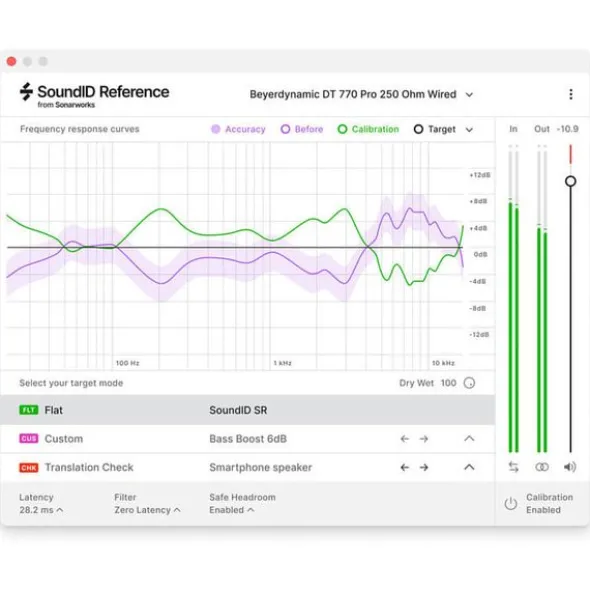
Task: Go to previous Custom preset
Action: tap(405, 439)
